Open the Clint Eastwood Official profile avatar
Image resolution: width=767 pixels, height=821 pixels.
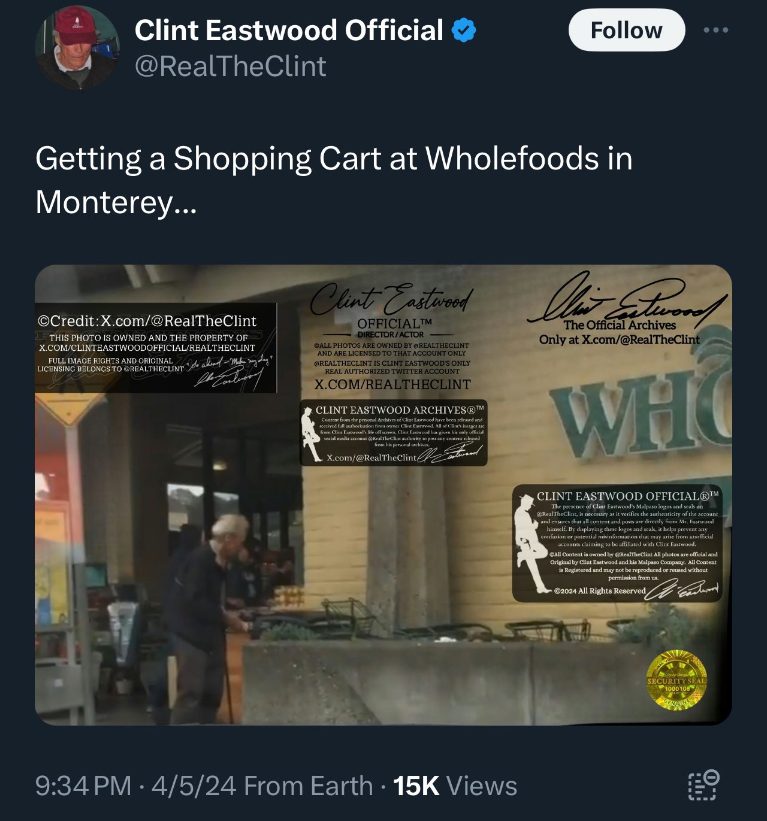(77, 48)
